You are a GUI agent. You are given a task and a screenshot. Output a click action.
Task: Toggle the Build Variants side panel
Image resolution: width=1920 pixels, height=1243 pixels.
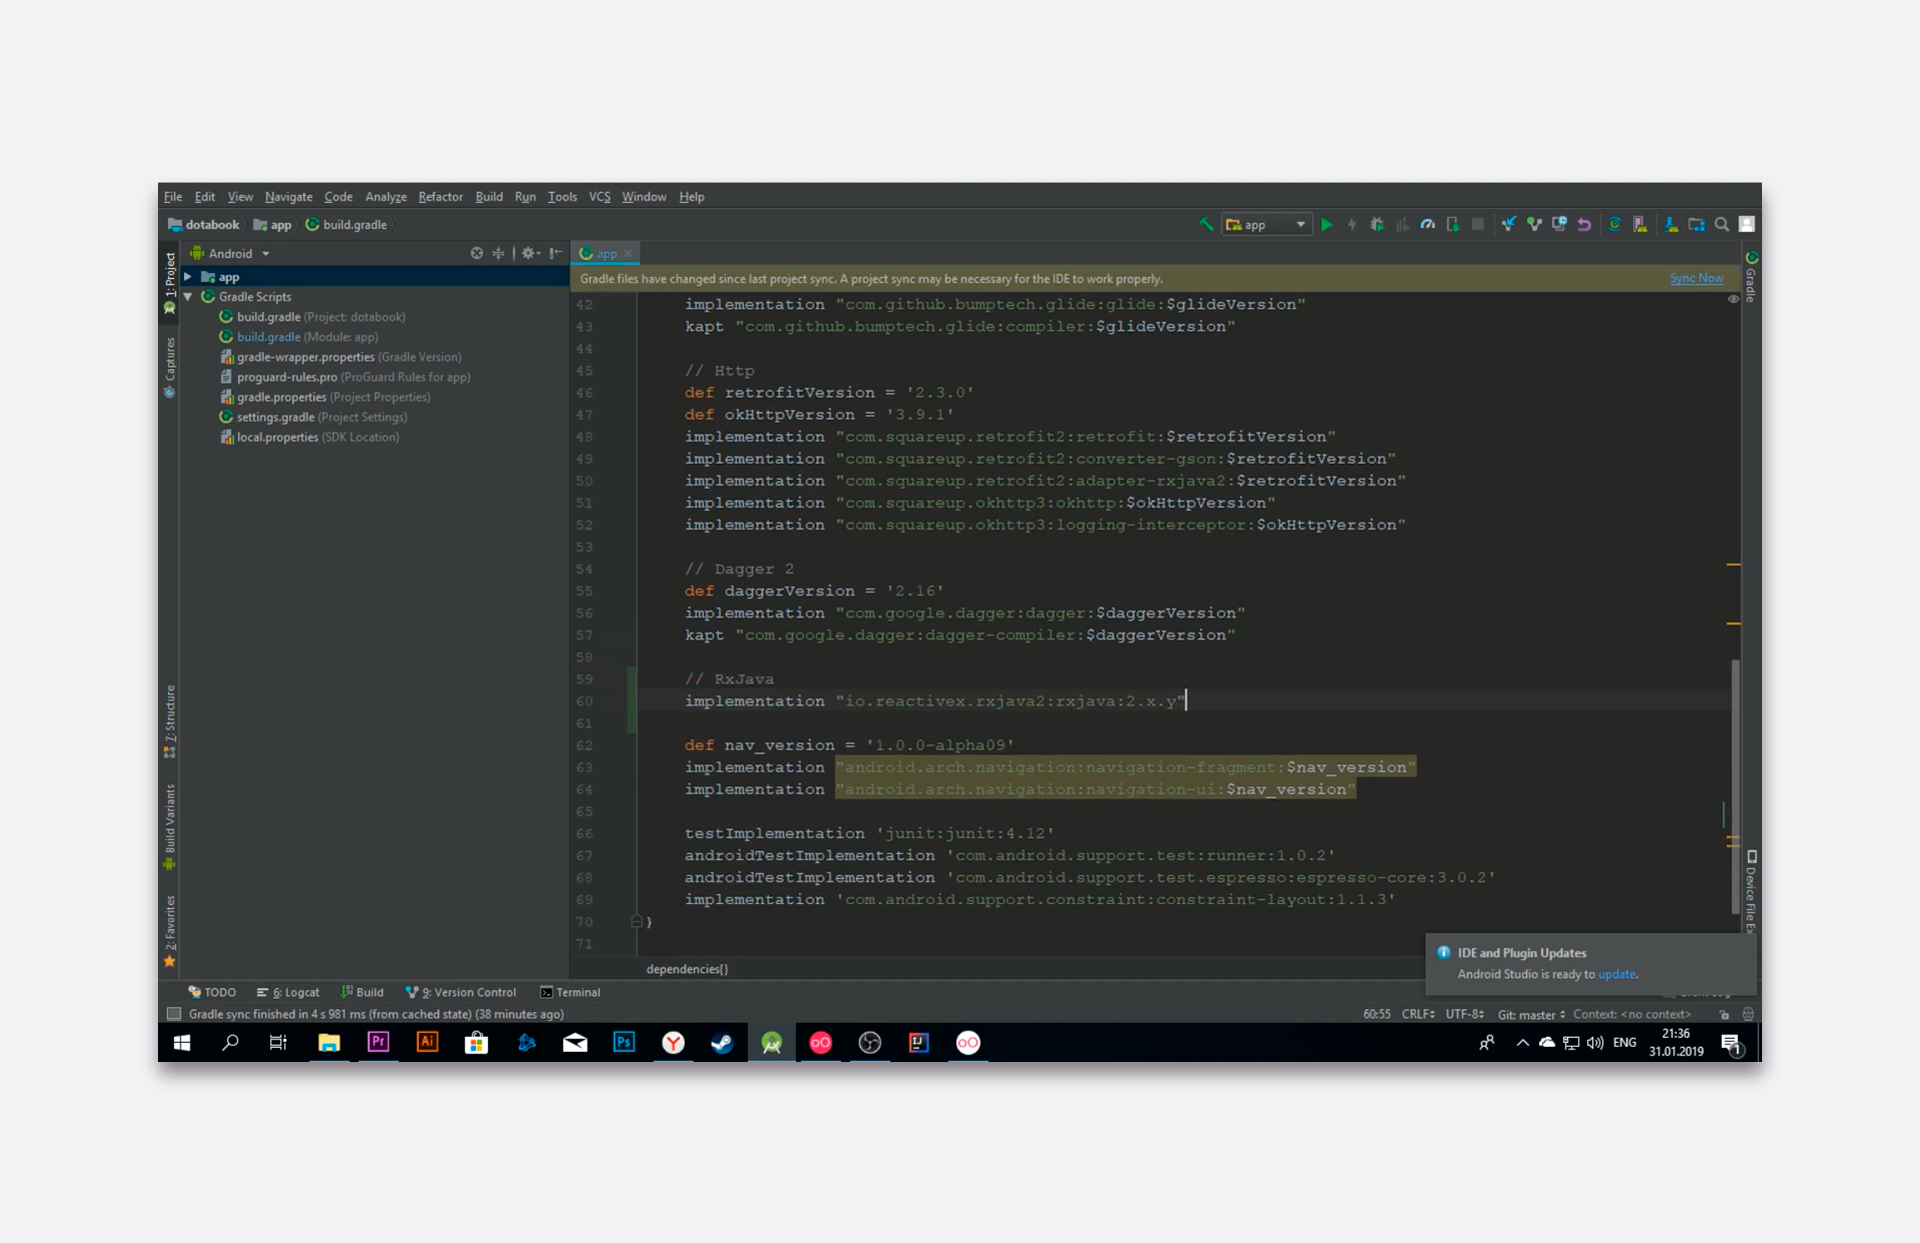point(170,825)
